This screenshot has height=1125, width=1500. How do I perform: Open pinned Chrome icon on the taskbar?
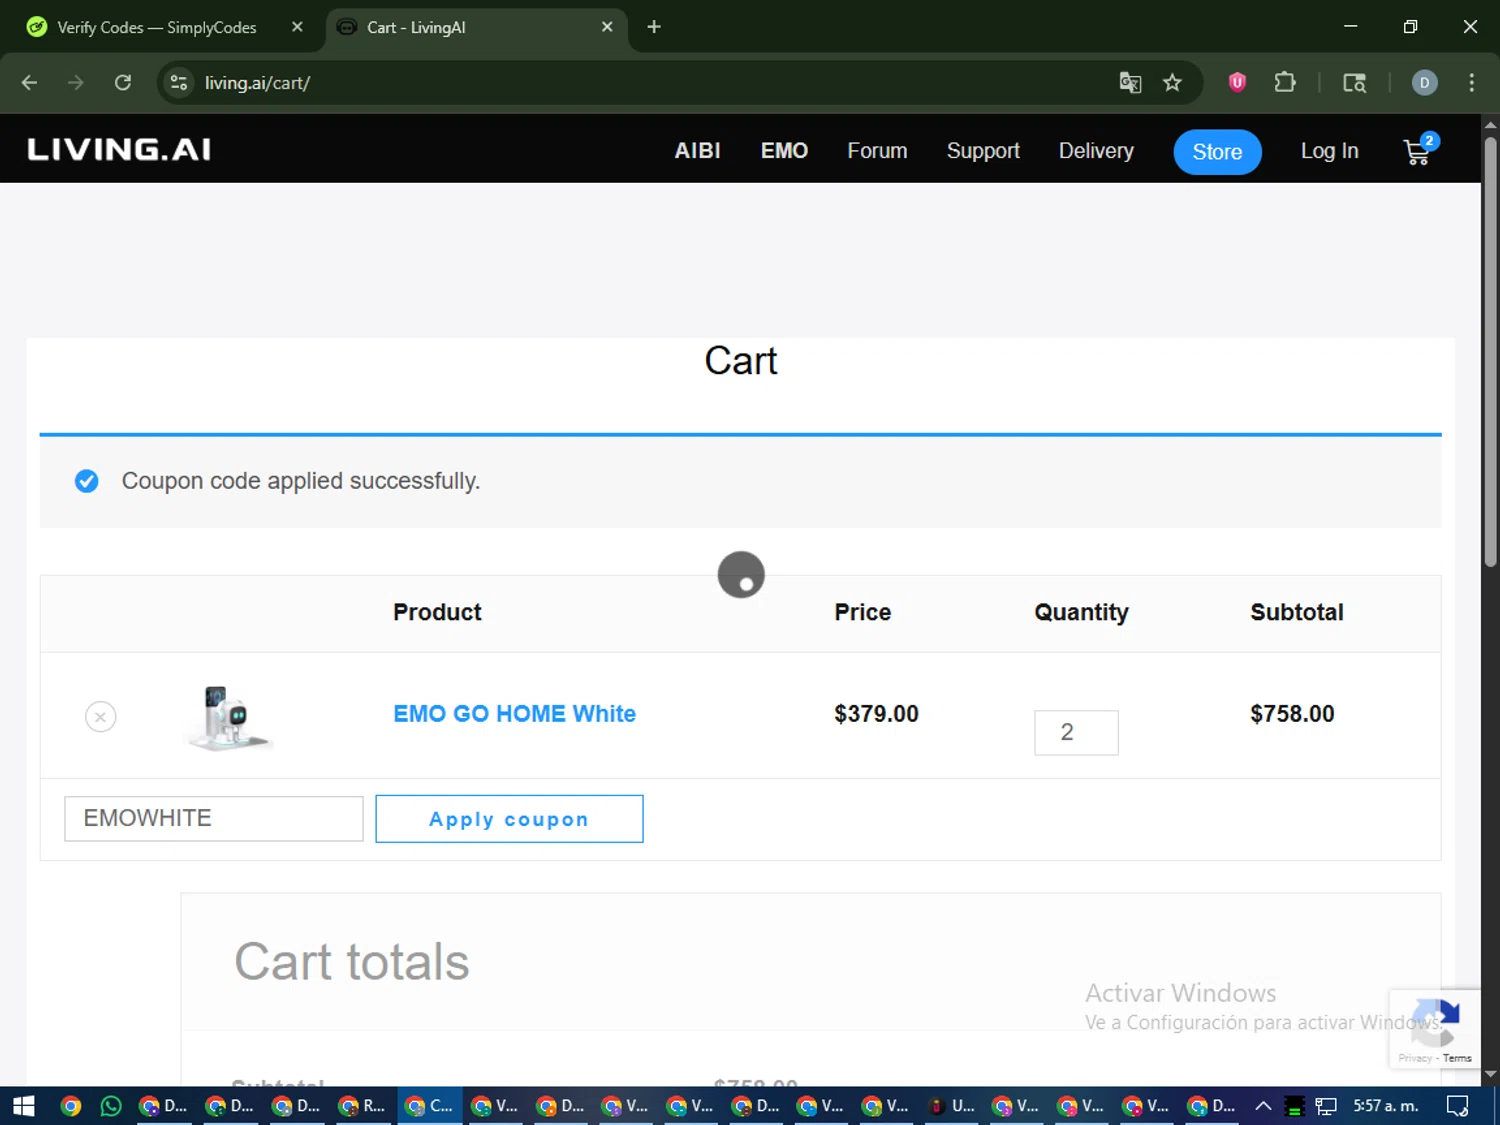70,1106
